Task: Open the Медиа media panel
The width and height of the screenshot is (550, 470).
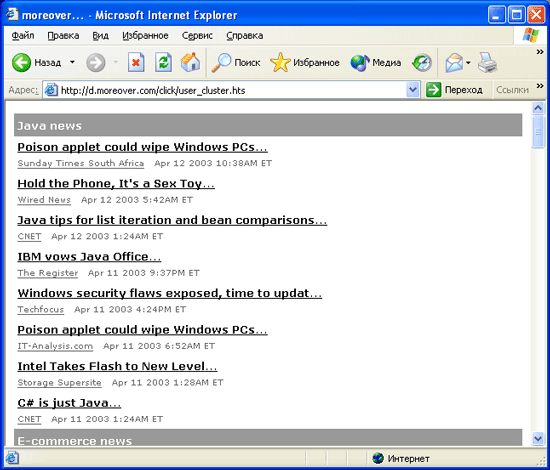Action: click(376, 63)
